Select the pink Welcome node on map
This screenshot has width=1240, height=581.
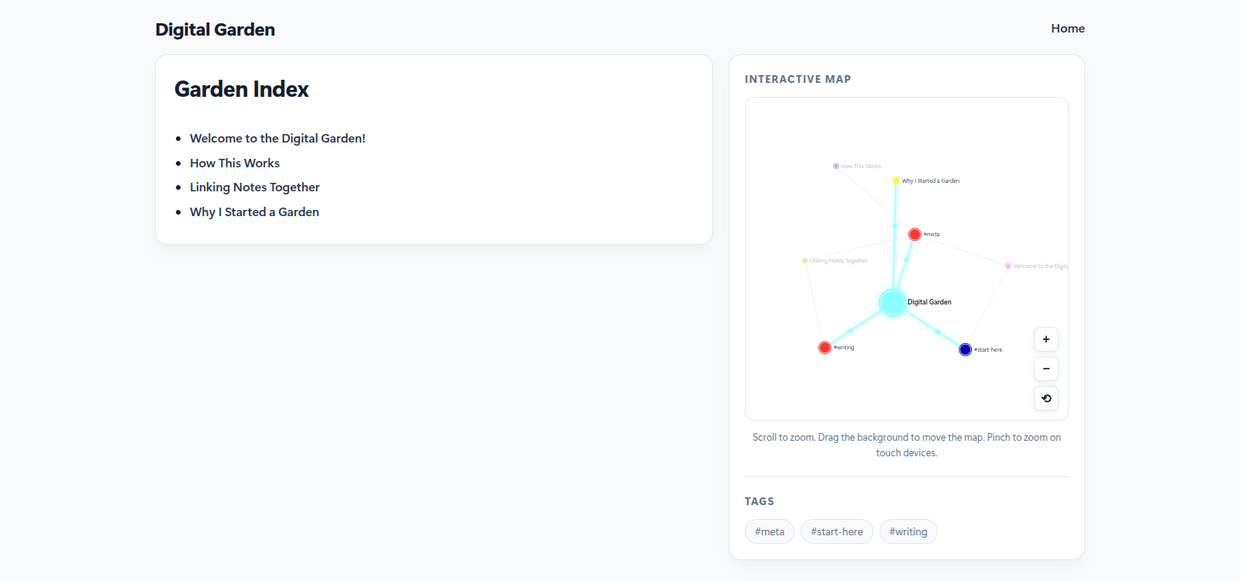tap(1008, 266)
